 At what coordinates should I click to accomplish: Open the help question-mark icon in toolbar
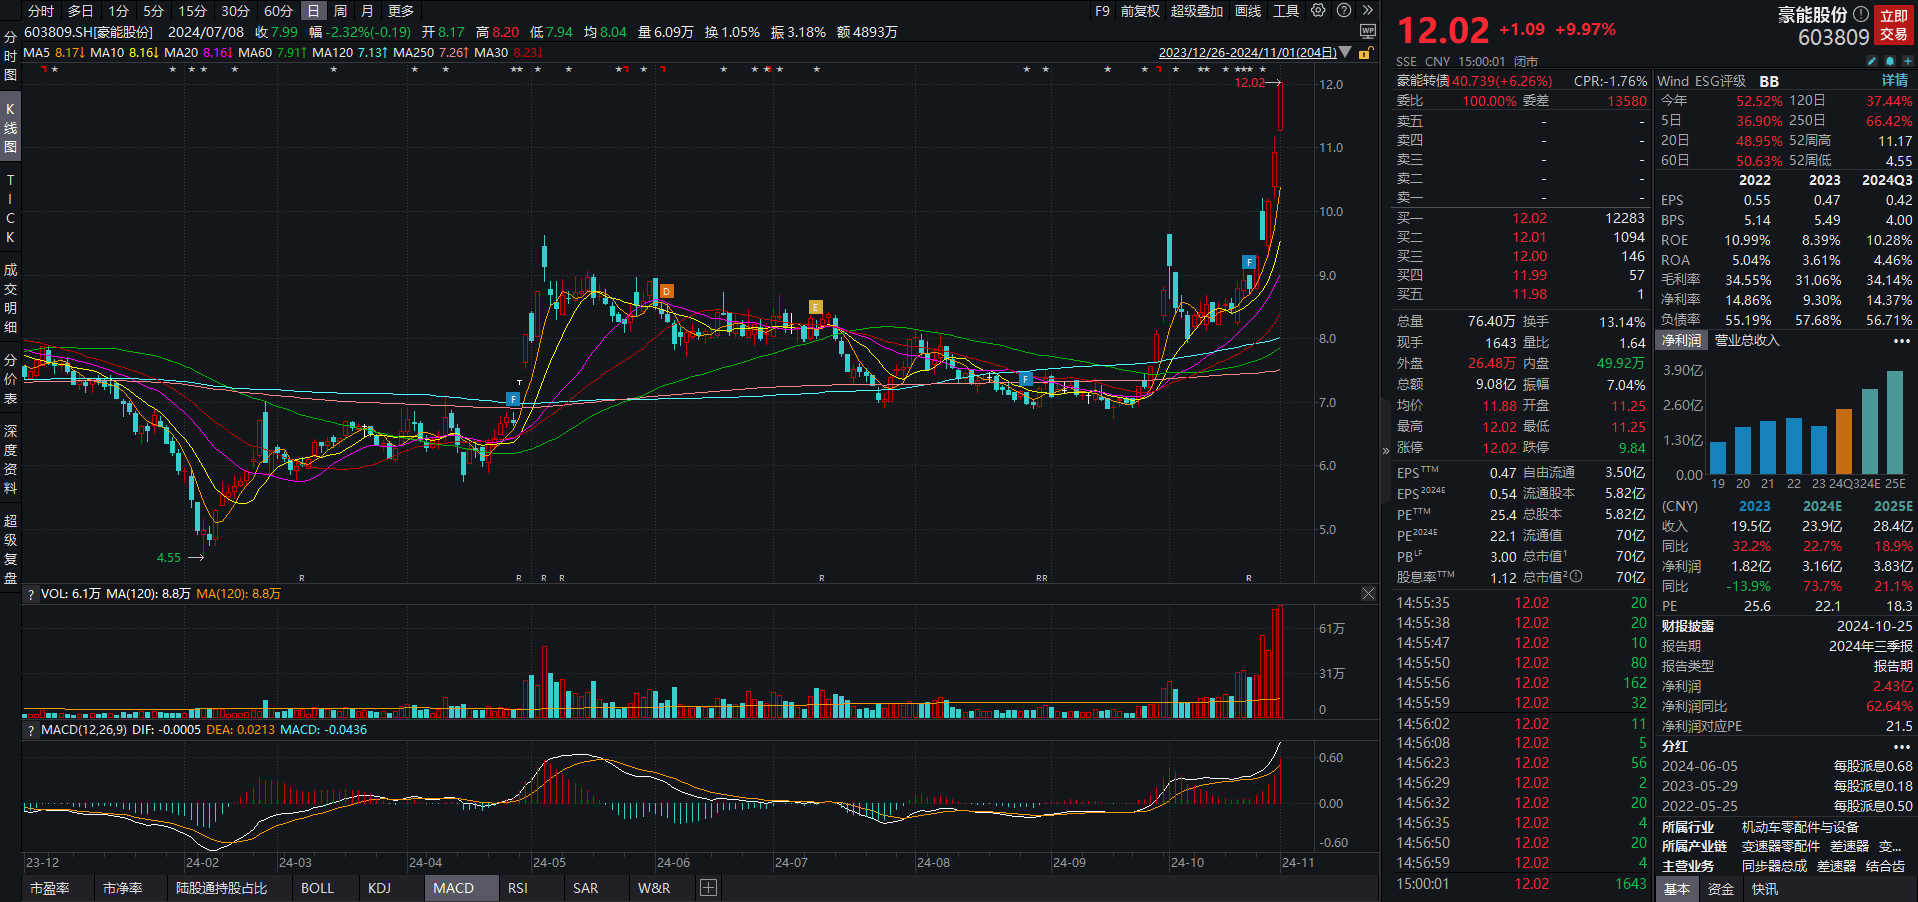coord(1344,10)
